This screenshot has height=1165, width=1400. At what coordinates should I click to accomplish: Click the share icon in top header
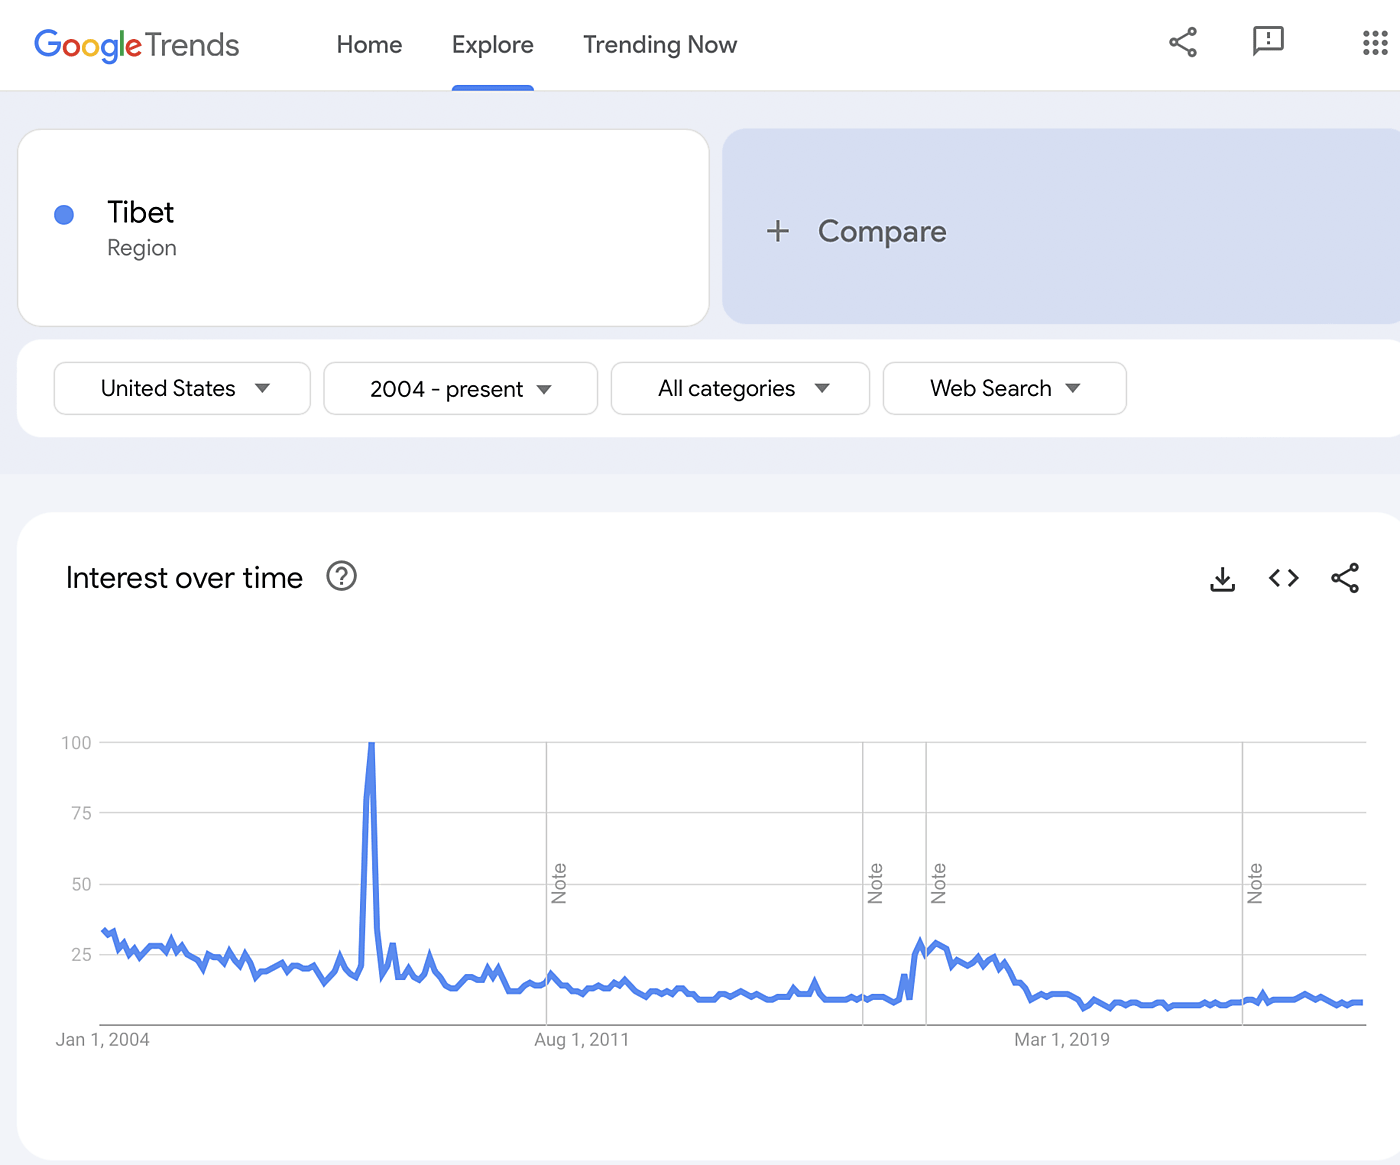click(x=1183, y=43)
